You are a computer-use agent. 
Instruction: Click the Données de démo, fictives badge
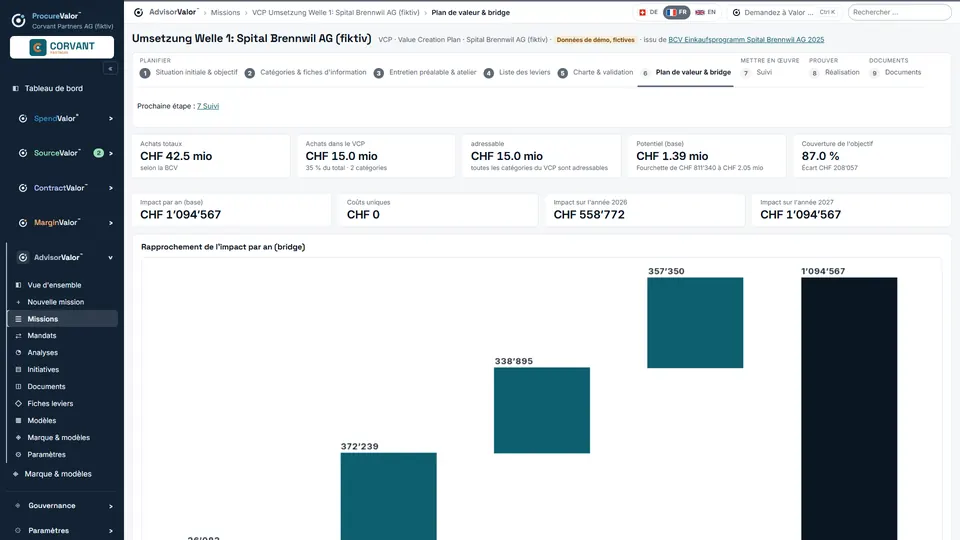pos(595,40)
